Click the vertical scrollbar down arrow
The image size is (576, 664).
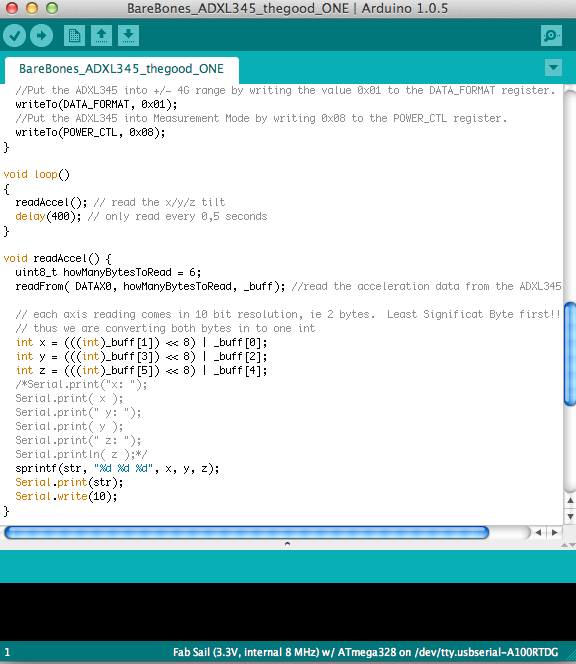[x=570, y=517]
